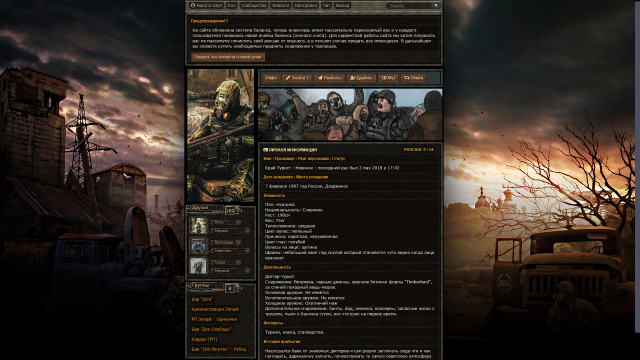Open the user profile icon in top bar

click(193, 6)
